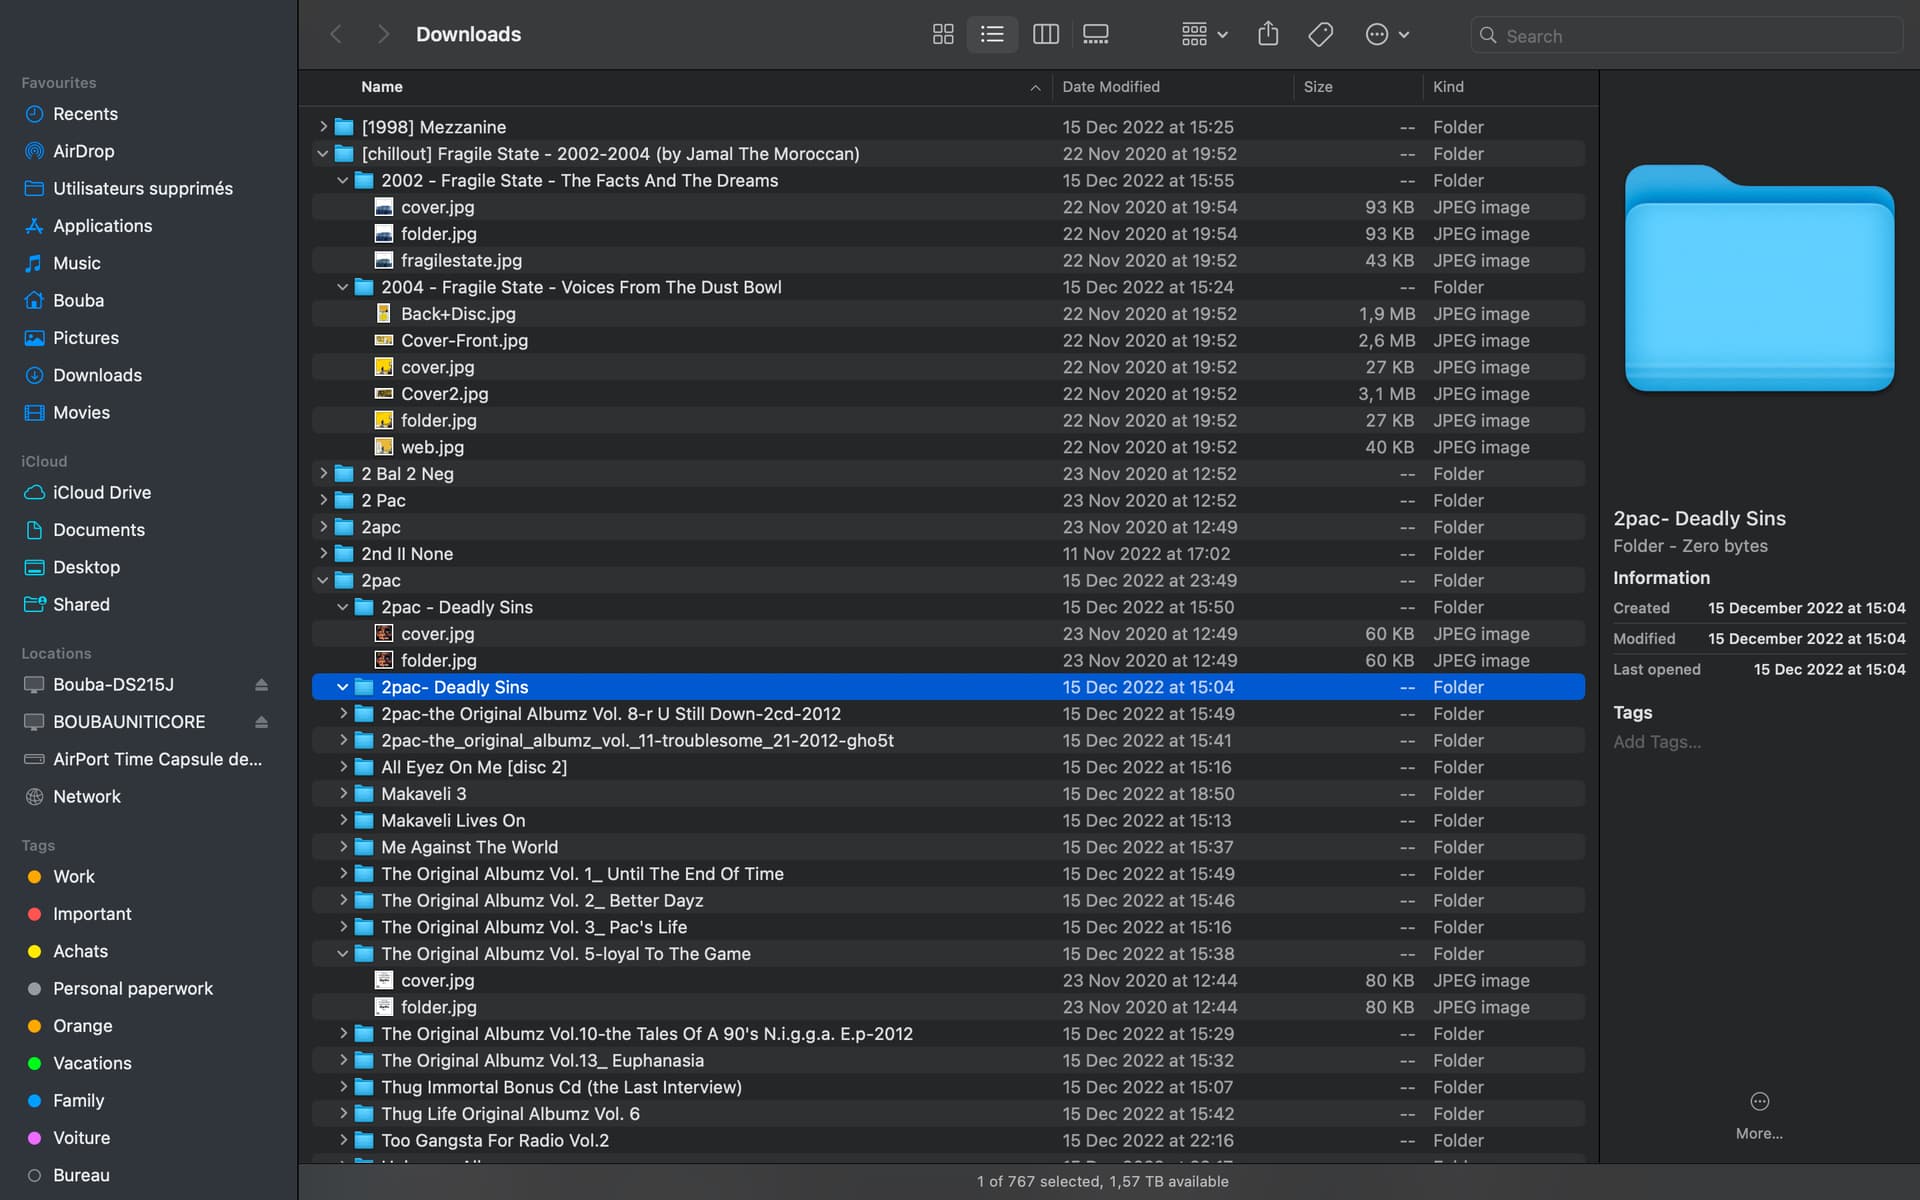Filter by the Family blue tag
The height and width of the screenshot is (1200, 1920).
click(78, 1100)
